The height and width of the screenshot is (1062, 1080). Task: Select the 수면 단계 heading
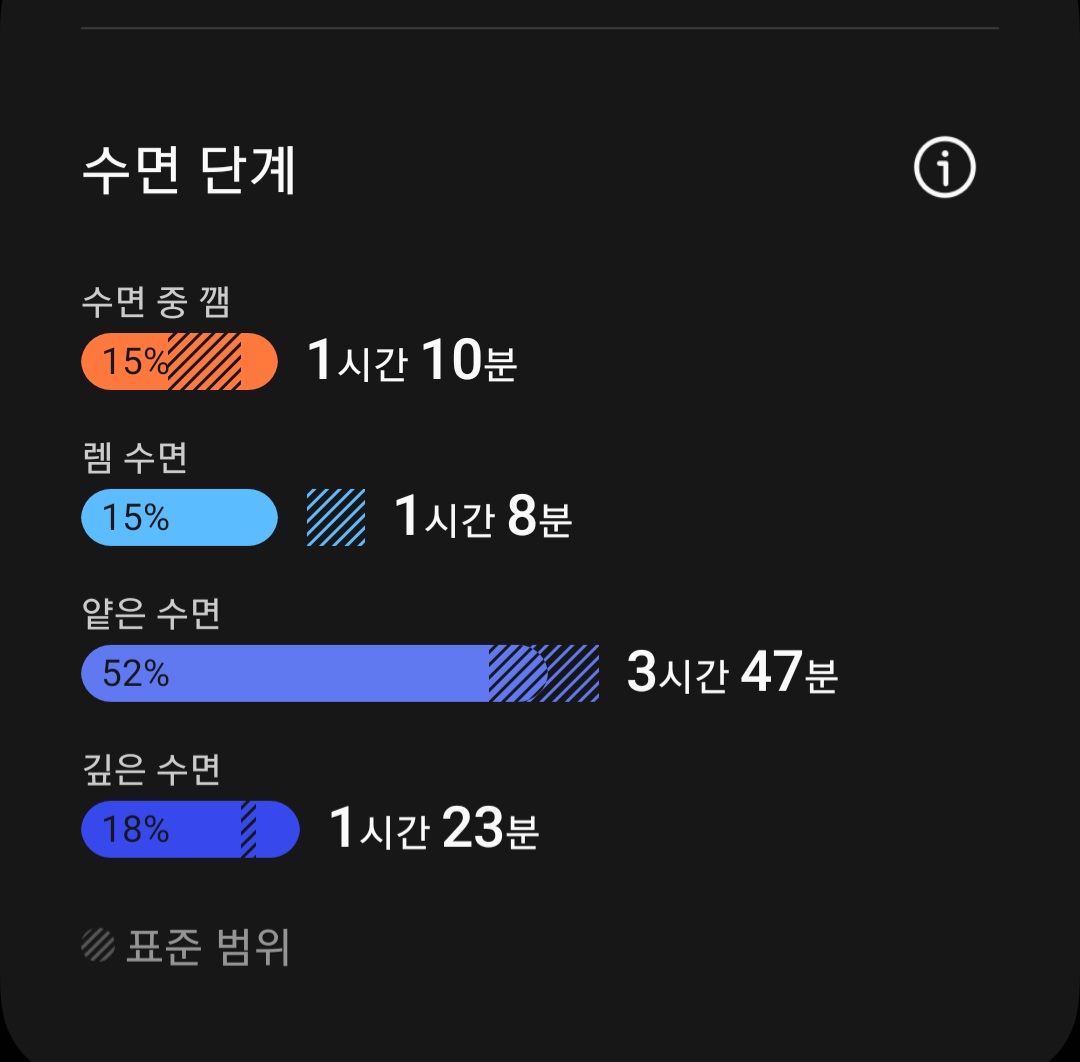[189, 169]
